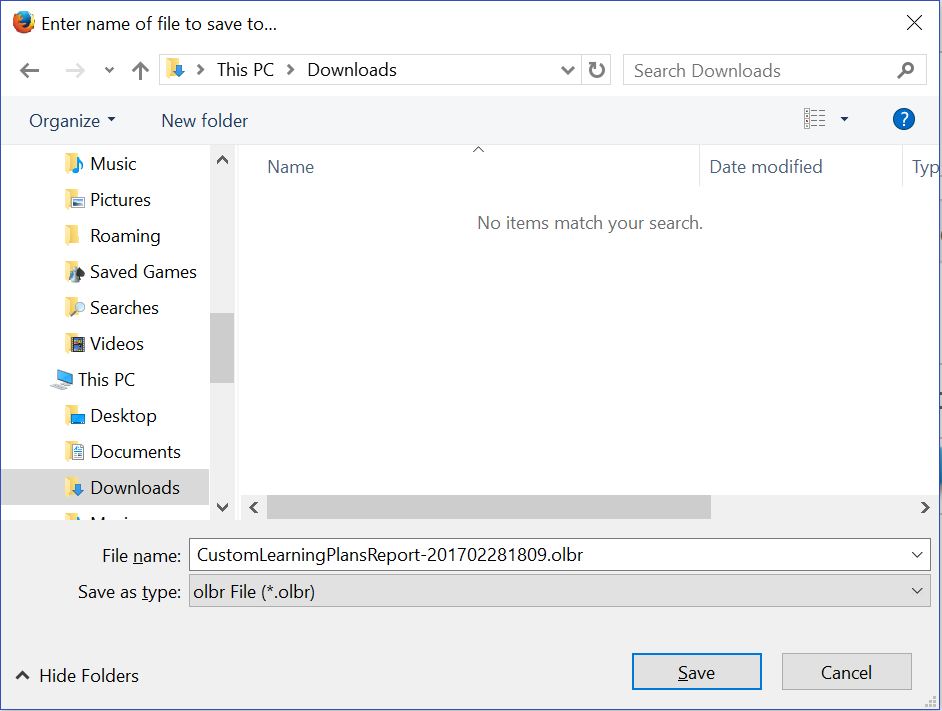Cancel the save dialog
The image size is (942, 711).
pyautogui.click(x=846, y=672)
